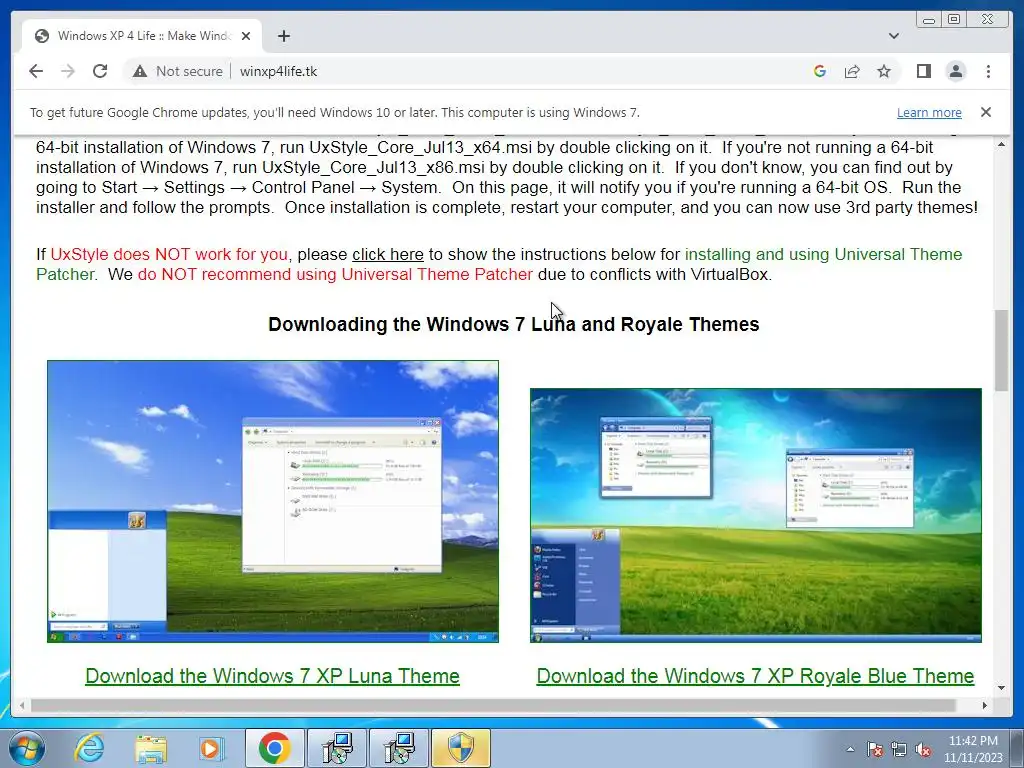Open the Not secure site warning info

(x=178, y=71)
